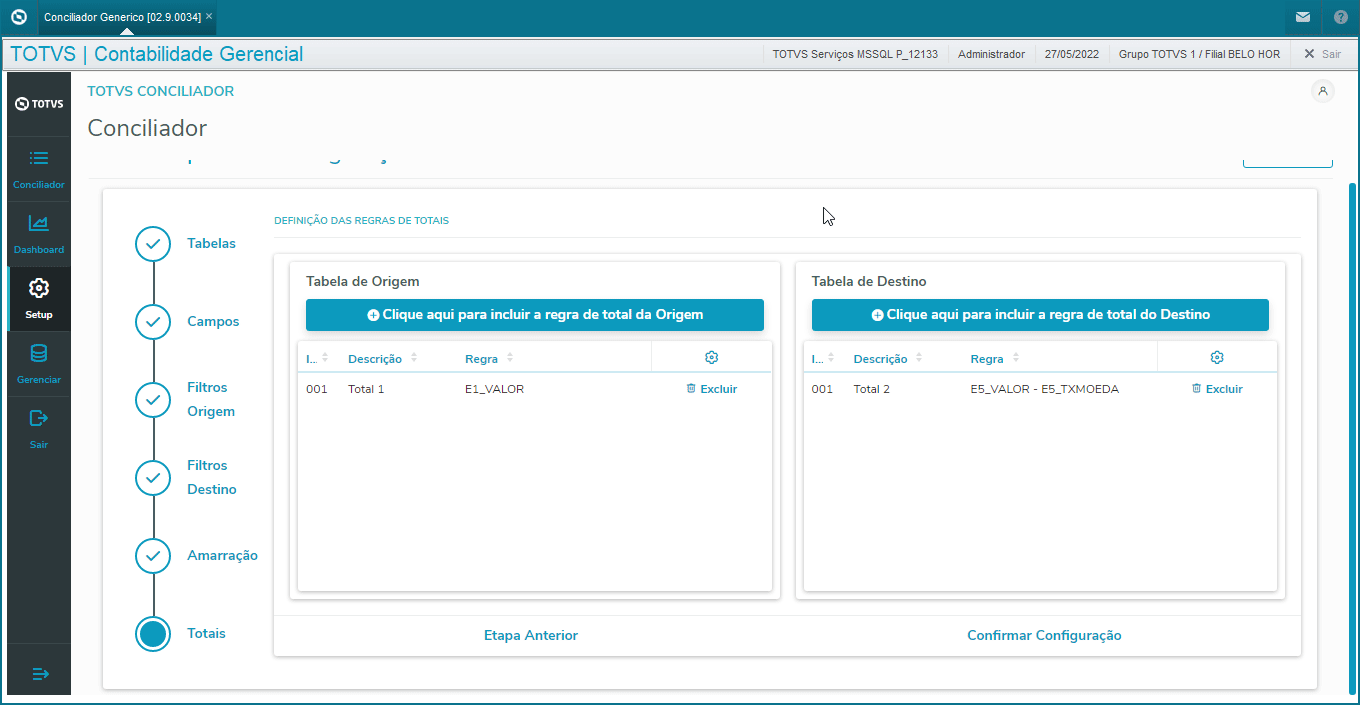Sort Destino table by Regra column
Viewport: 1360px width, 705px height.
pos(1016,358)
